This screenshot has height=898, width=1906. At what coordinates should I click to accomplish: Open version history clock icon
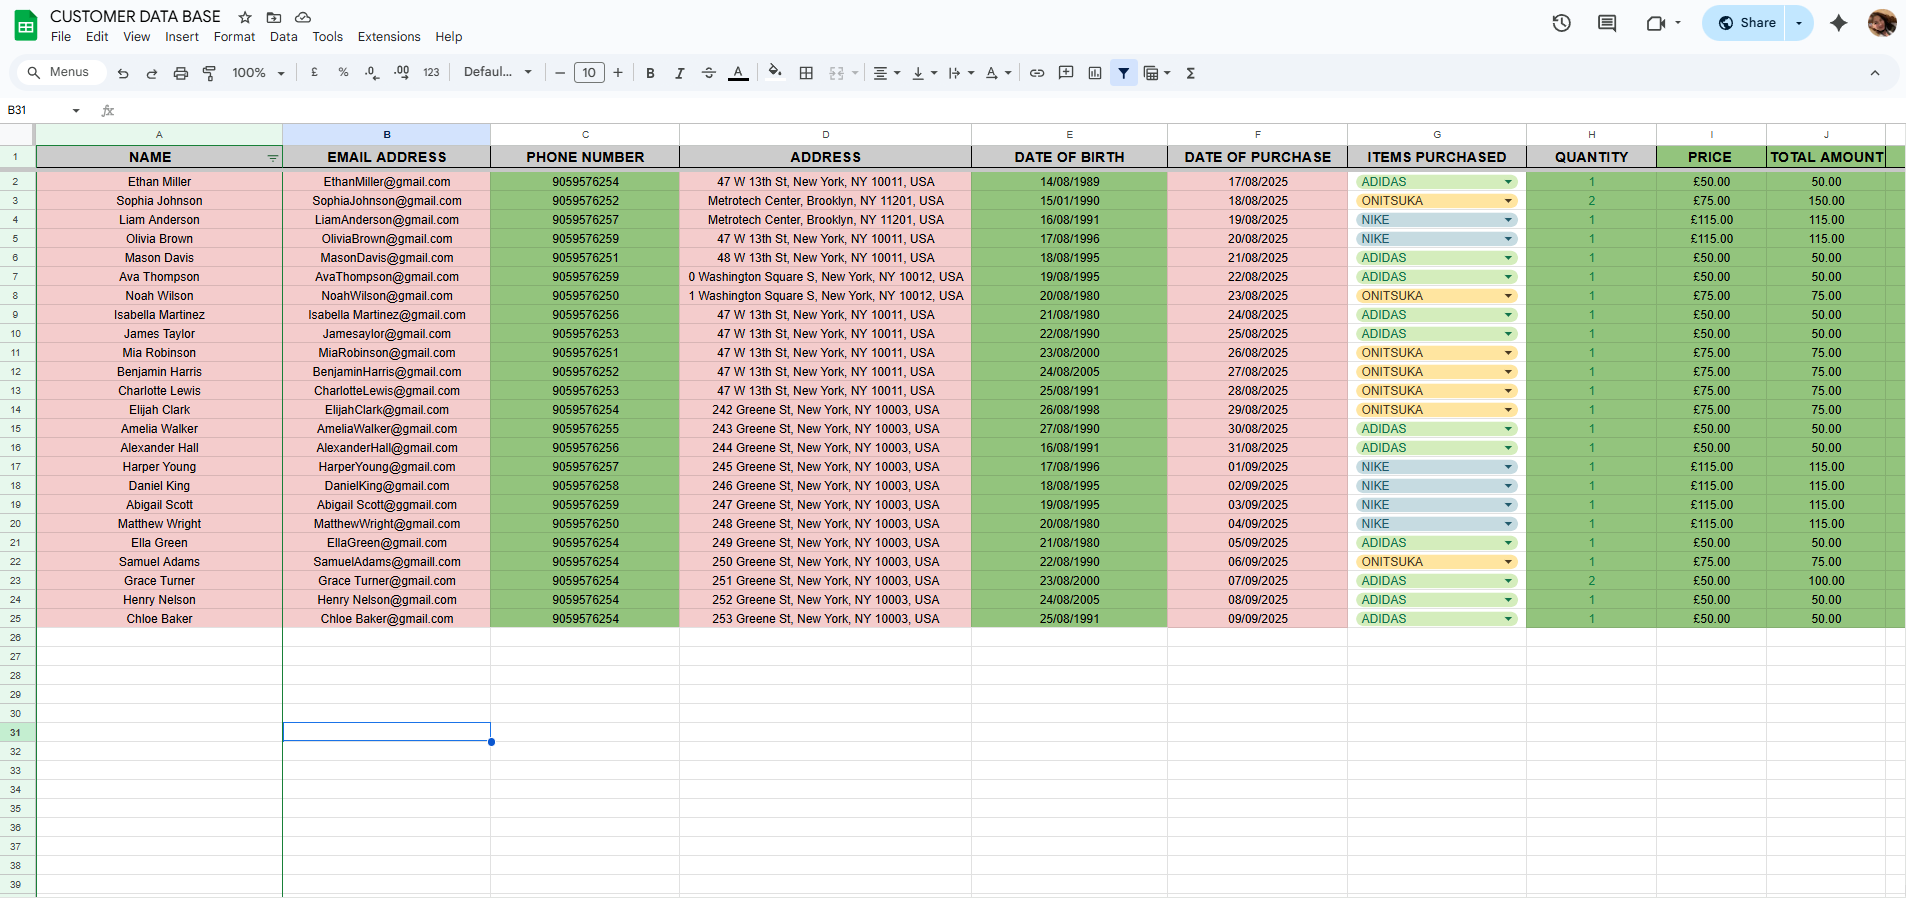[x=1561, y=23]
